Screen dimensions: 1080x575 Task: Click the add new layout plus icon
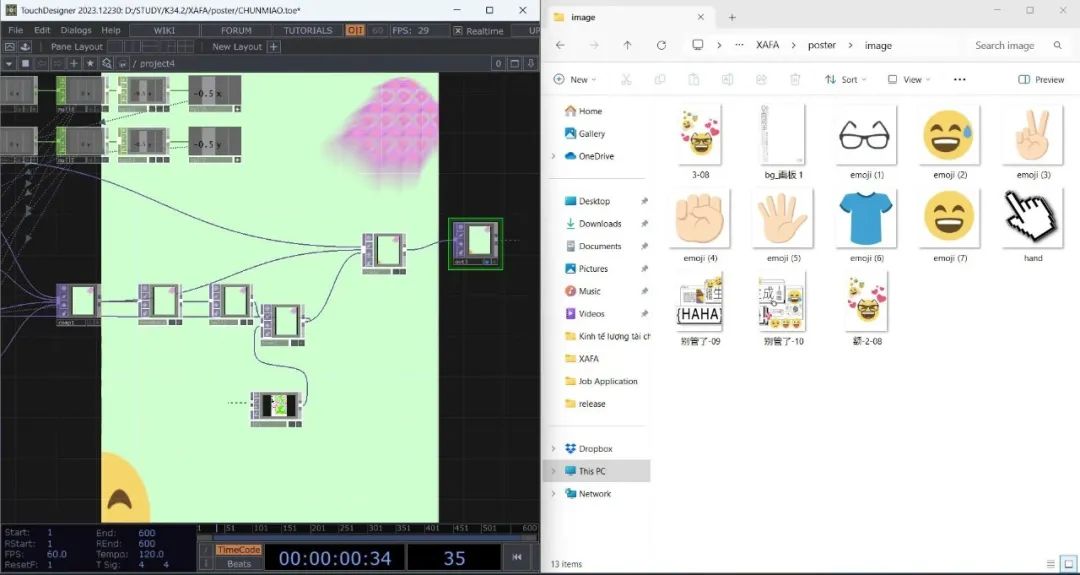click(274, 47)
